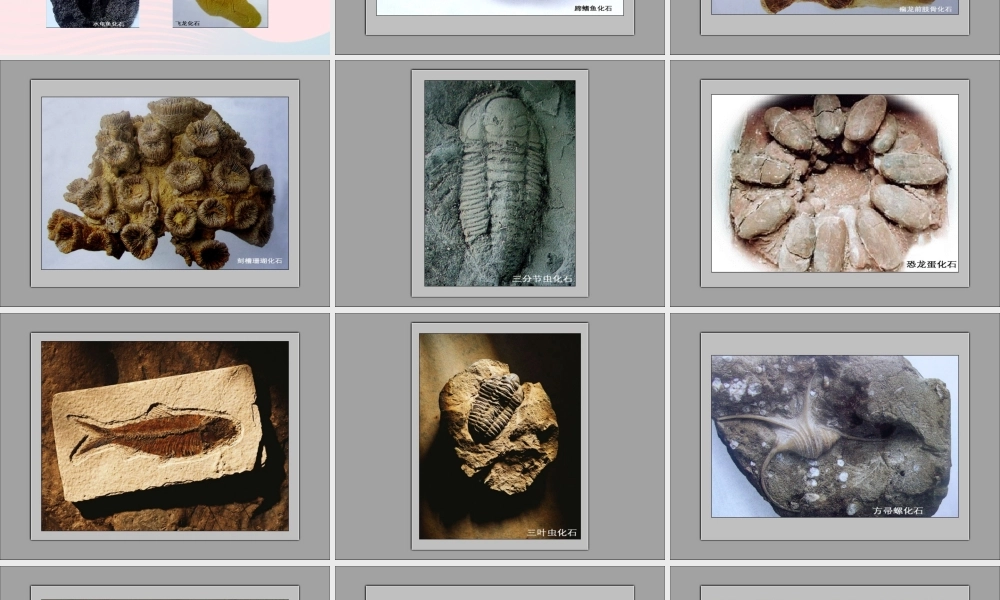Click the 恐龙蛋化石 caption text
Image resolution: width=1000 pixels, height=600 pixels.
tap(930, 265)
